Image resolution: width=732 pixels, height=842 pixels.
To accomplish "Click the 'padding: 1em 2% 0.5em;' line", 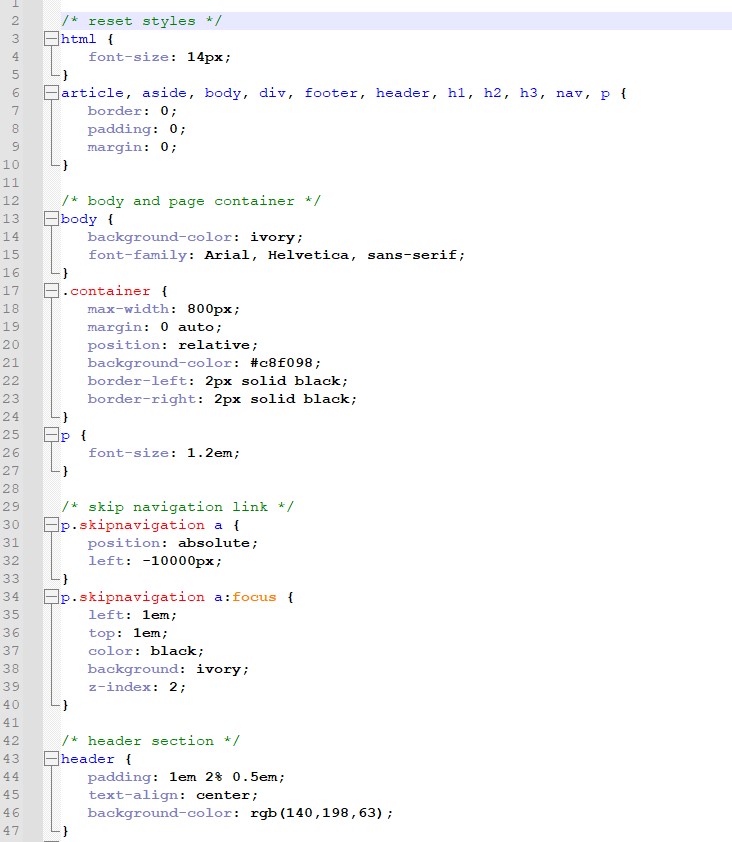I will coord(186,776).
